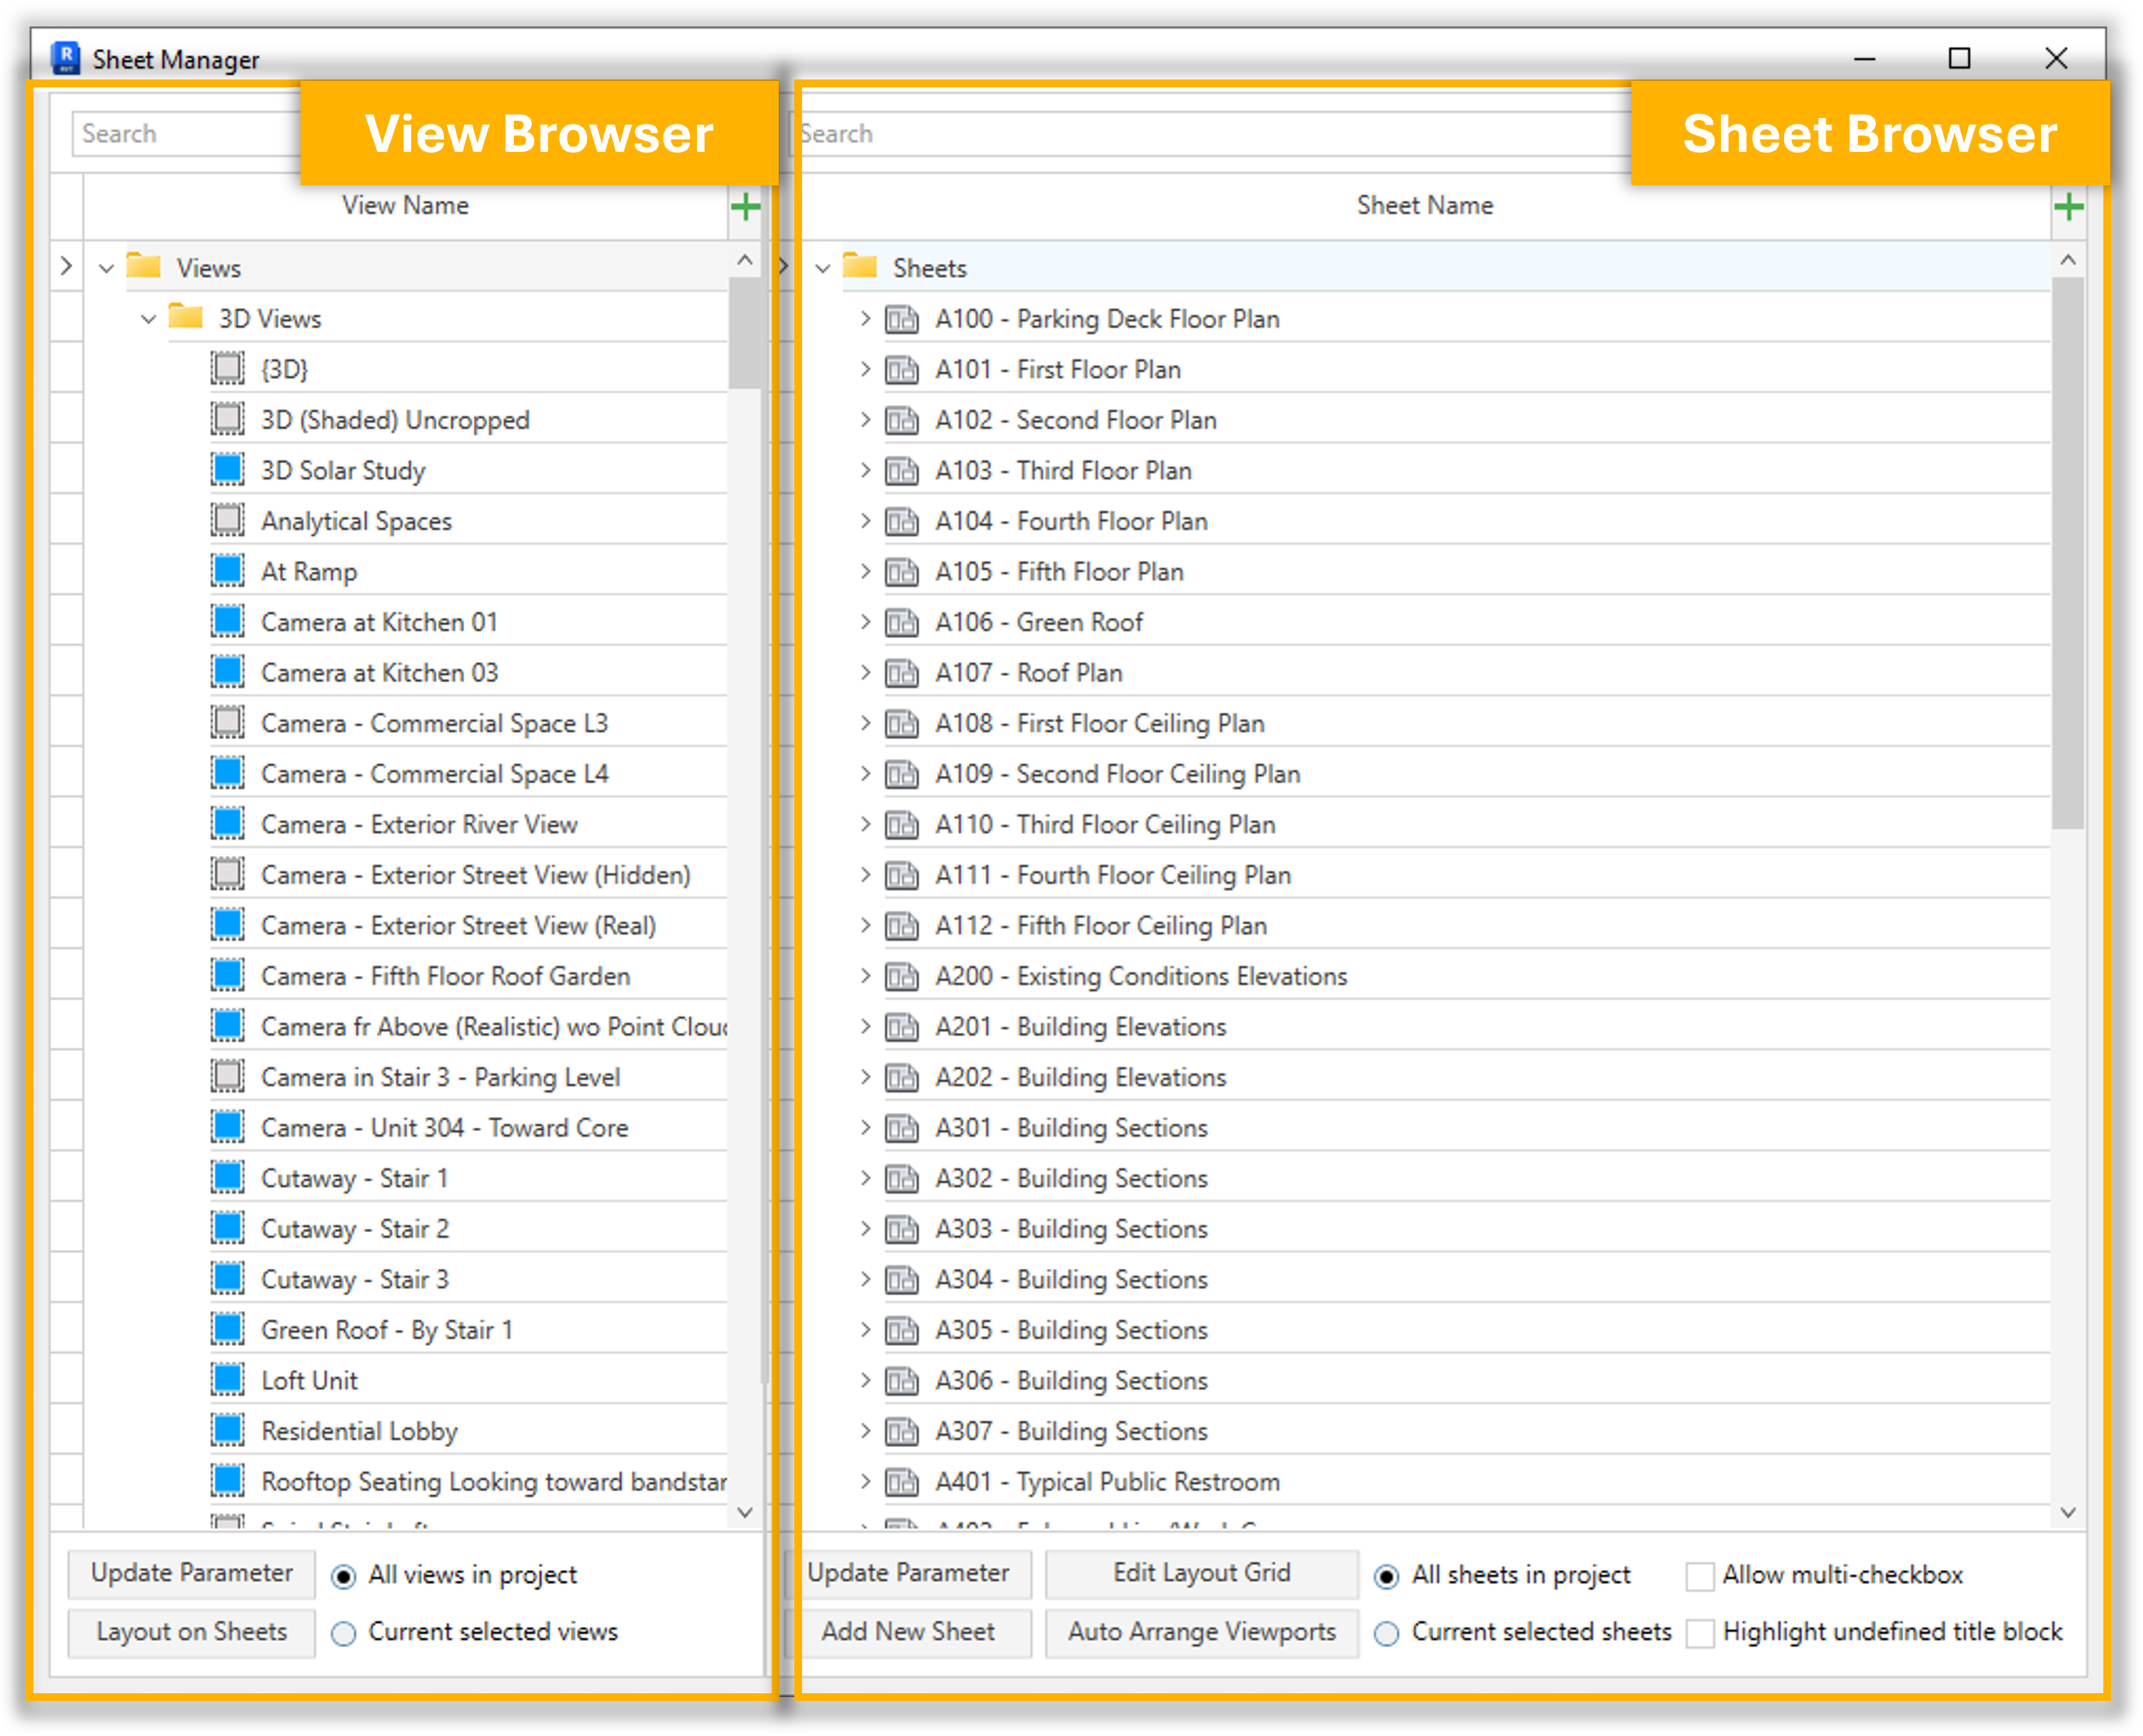
Task: Select Camera - Exterior River View item
Action: pos(419,824)
